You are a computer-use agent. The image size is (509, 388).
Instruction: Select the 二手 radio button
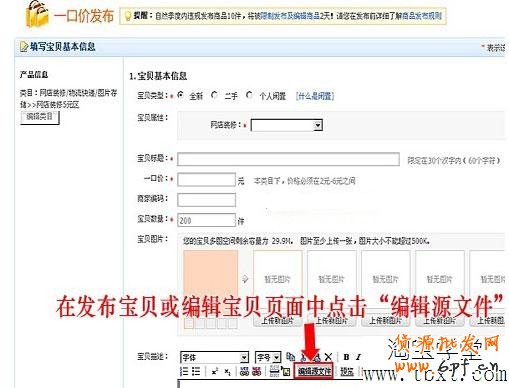[x=214, y=95]
